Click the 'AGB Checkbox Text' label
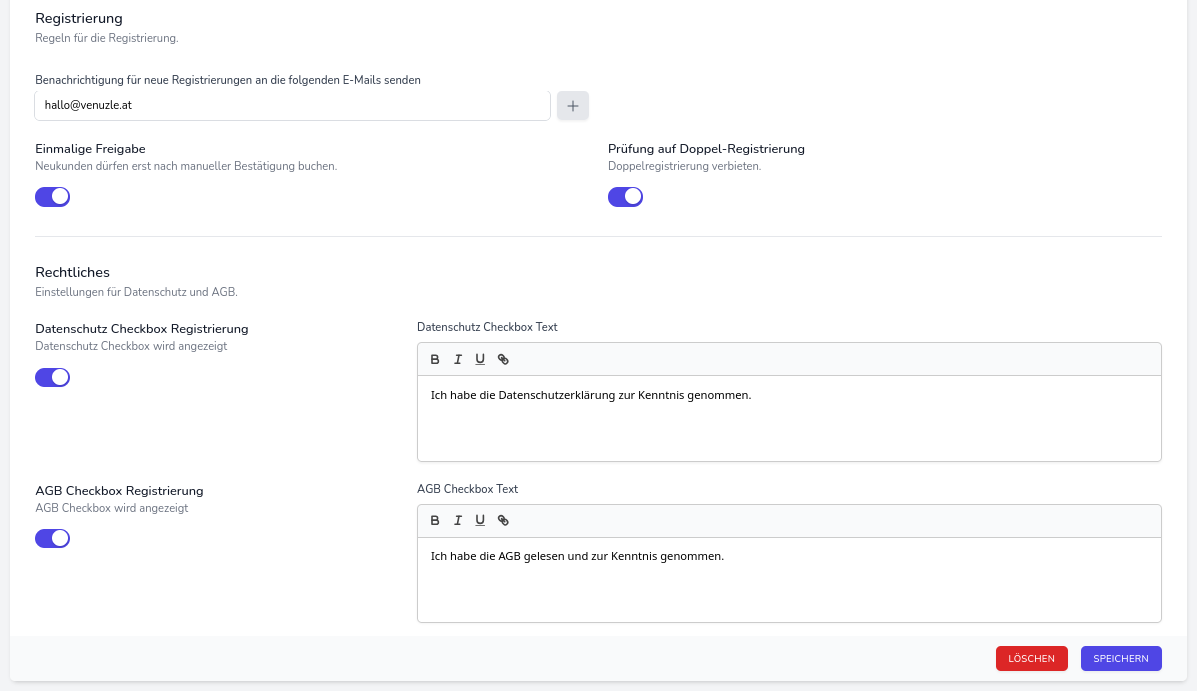The image size is (1197, 691). click(x=467, y=489)
